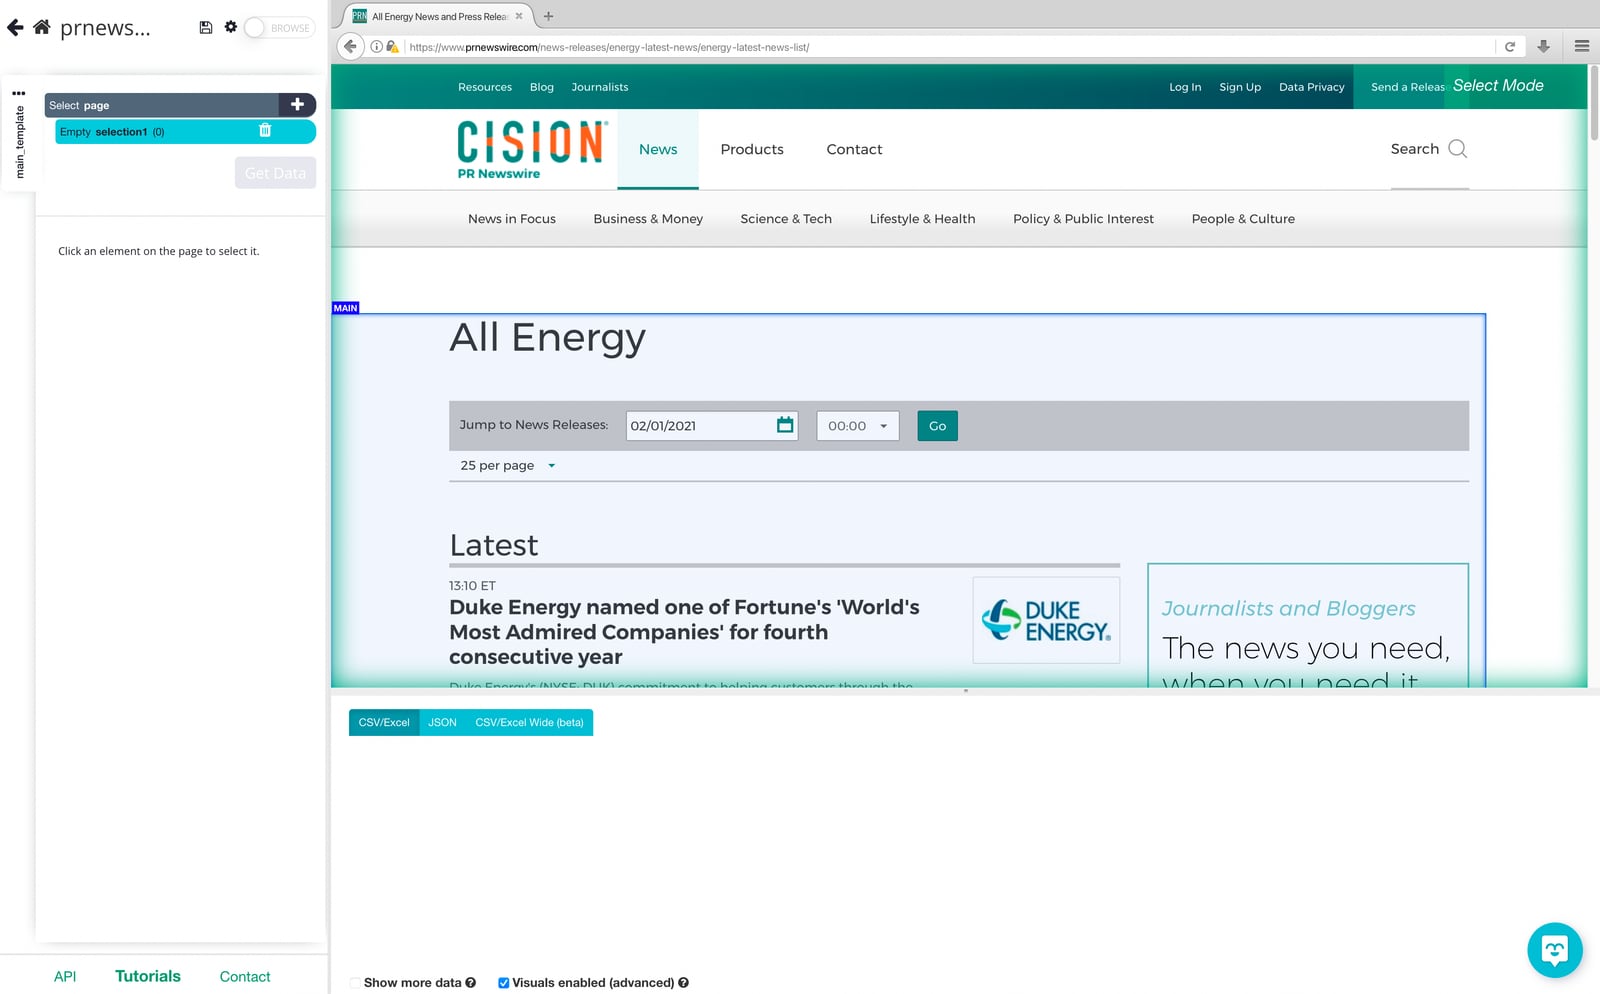Click the site info icon in address bar
Image resolution: width=1600 pixels, height=994 pixels.
click(377, 47)
